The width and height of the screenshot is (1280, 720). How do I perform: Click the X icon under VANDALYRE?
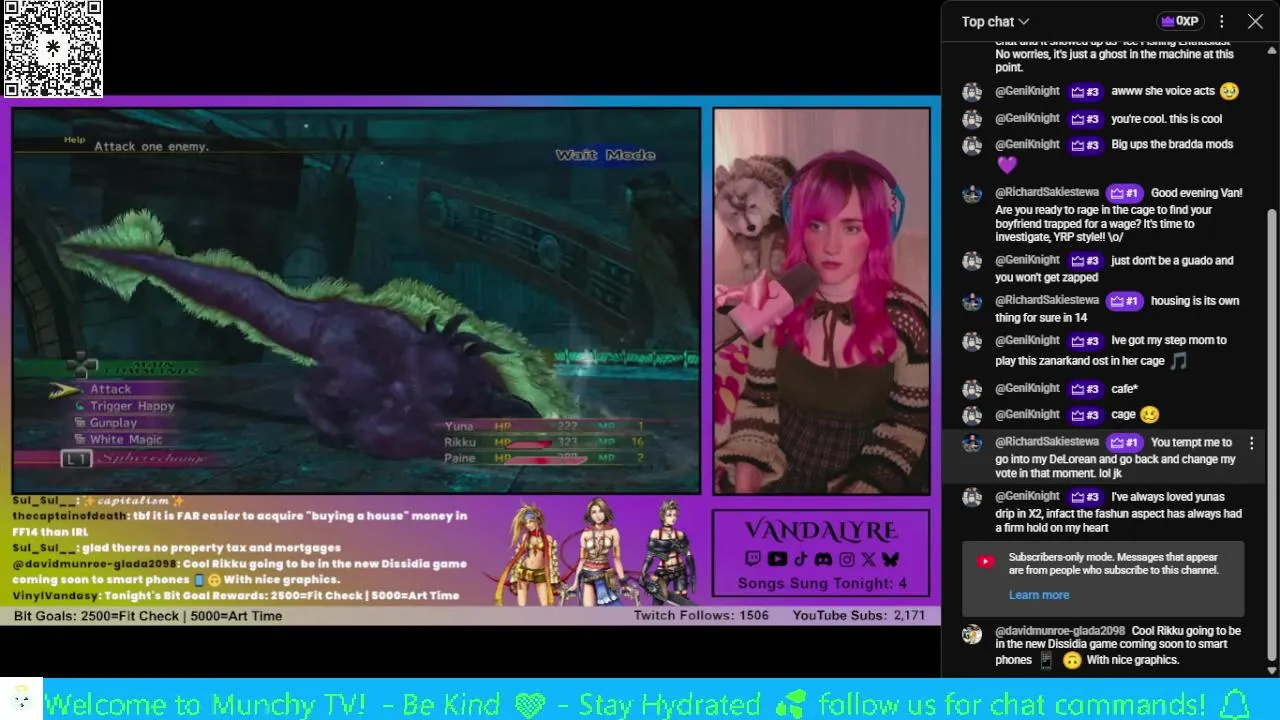coord(868,559)
